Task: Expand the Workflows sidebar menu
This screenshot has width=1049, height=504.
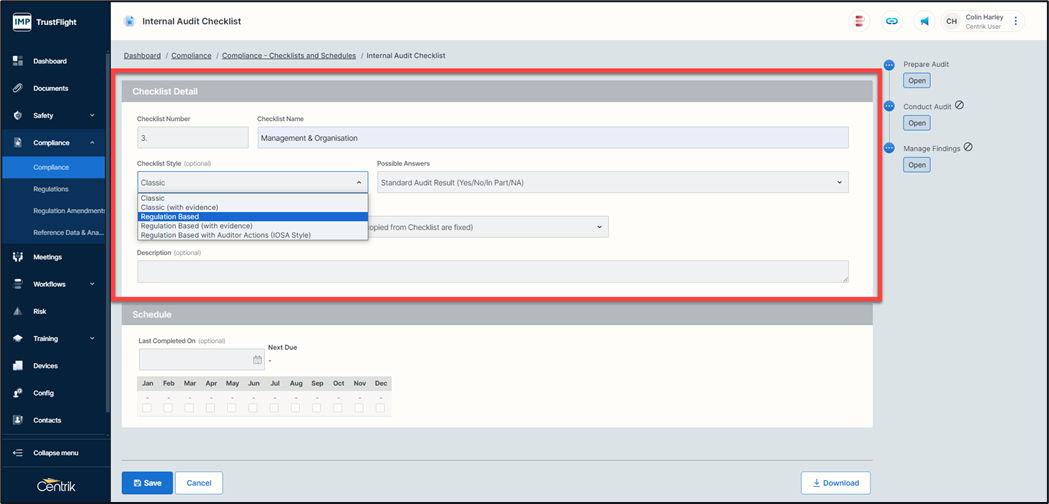Action: pos(50,284)
